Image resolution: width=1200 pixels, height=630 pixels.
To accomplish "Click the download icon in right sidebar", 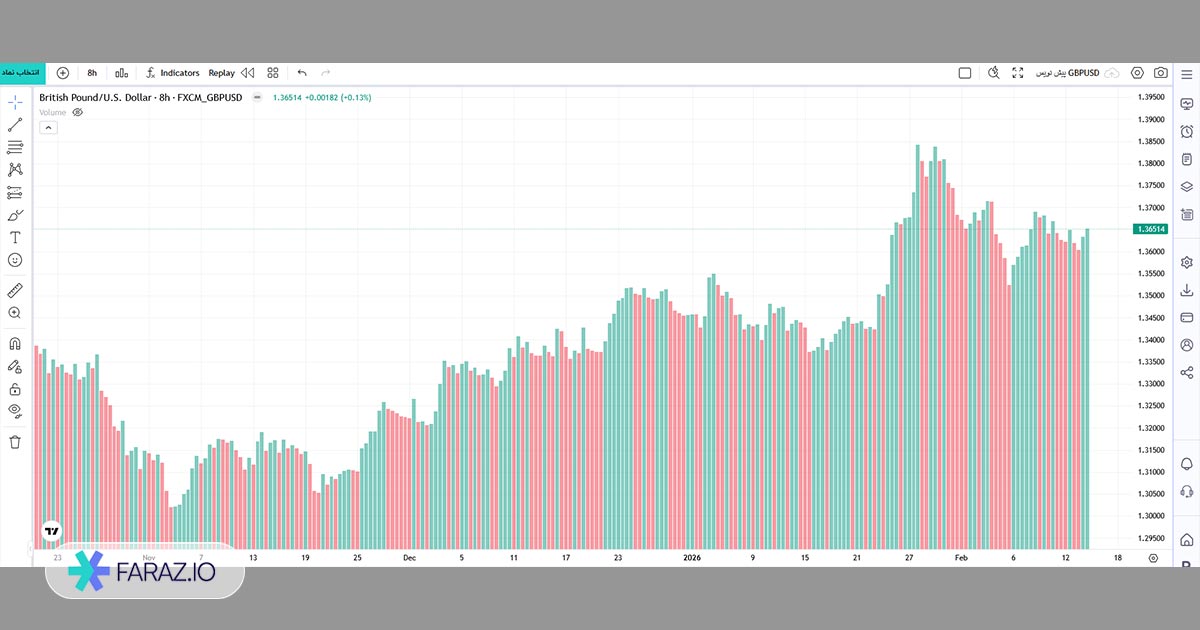I will [x=1187, y=290].
